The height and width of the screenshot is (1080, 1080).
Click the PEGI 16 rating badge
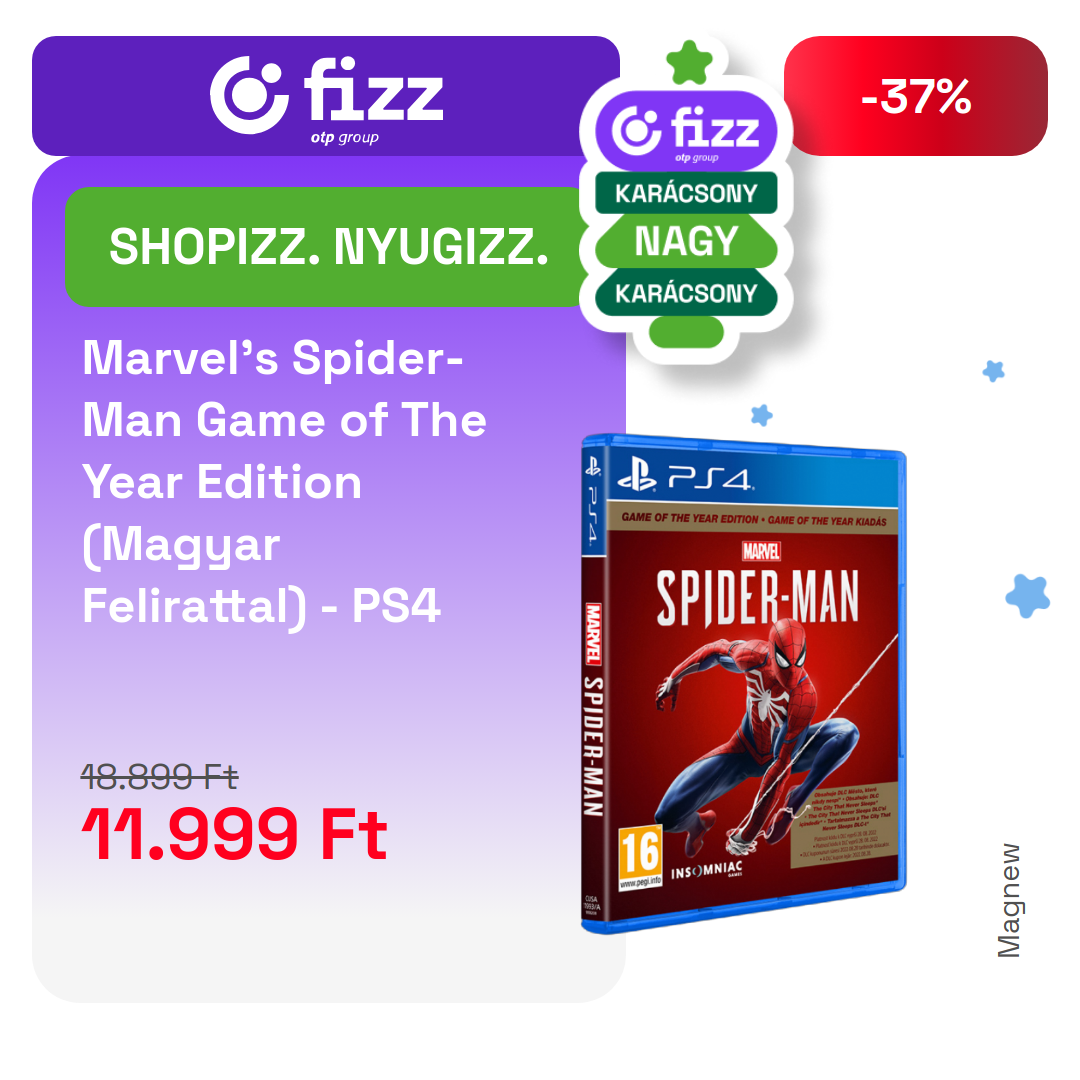640,856
